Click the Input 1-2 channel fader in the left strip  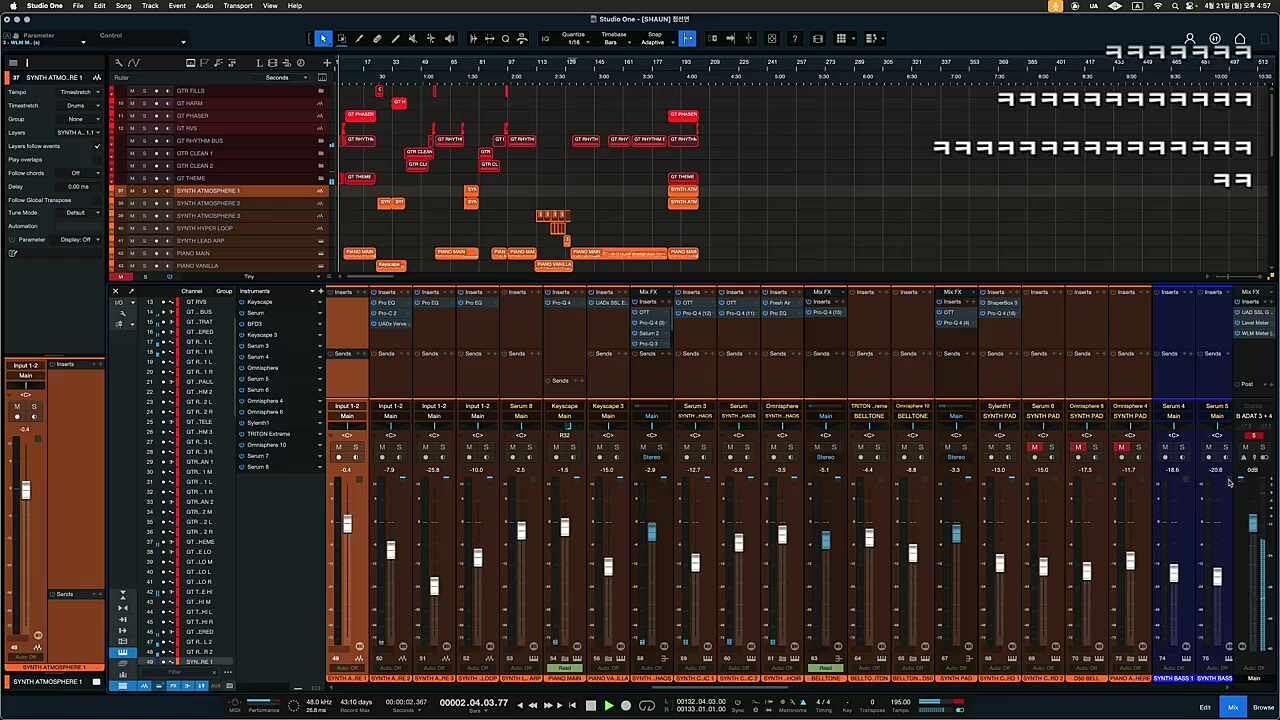[25, 490]
